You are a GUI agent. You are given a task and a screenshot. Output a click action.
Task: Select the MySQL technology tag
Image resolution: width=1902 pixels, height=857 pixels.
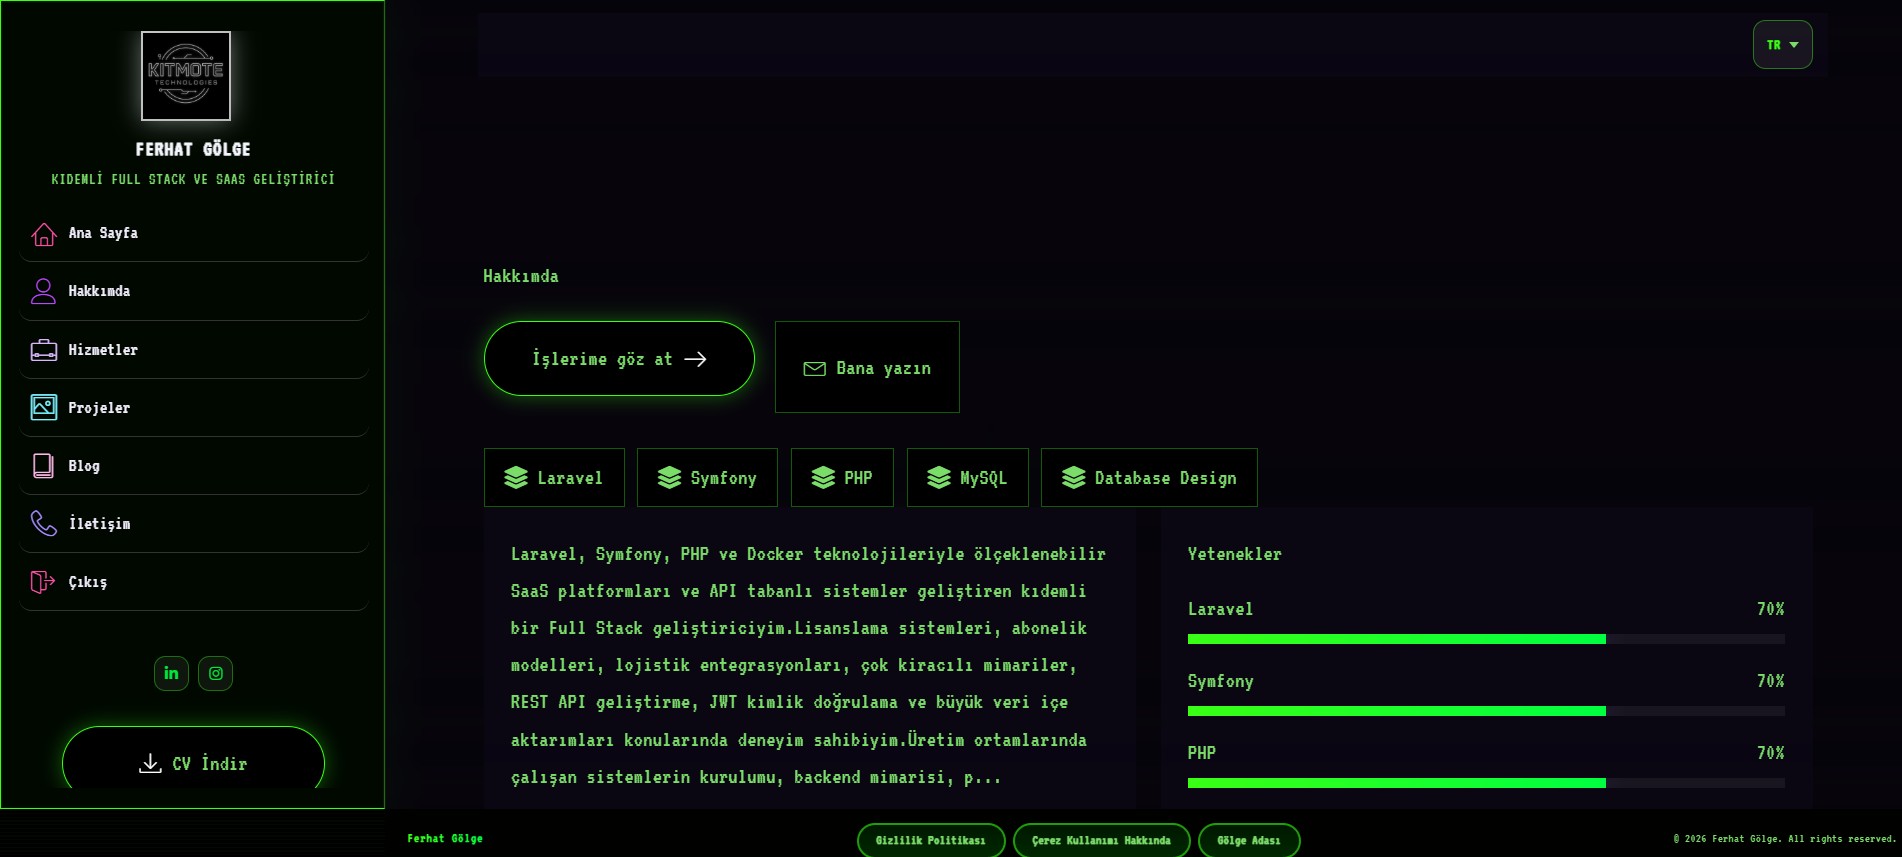pos(968,478)
